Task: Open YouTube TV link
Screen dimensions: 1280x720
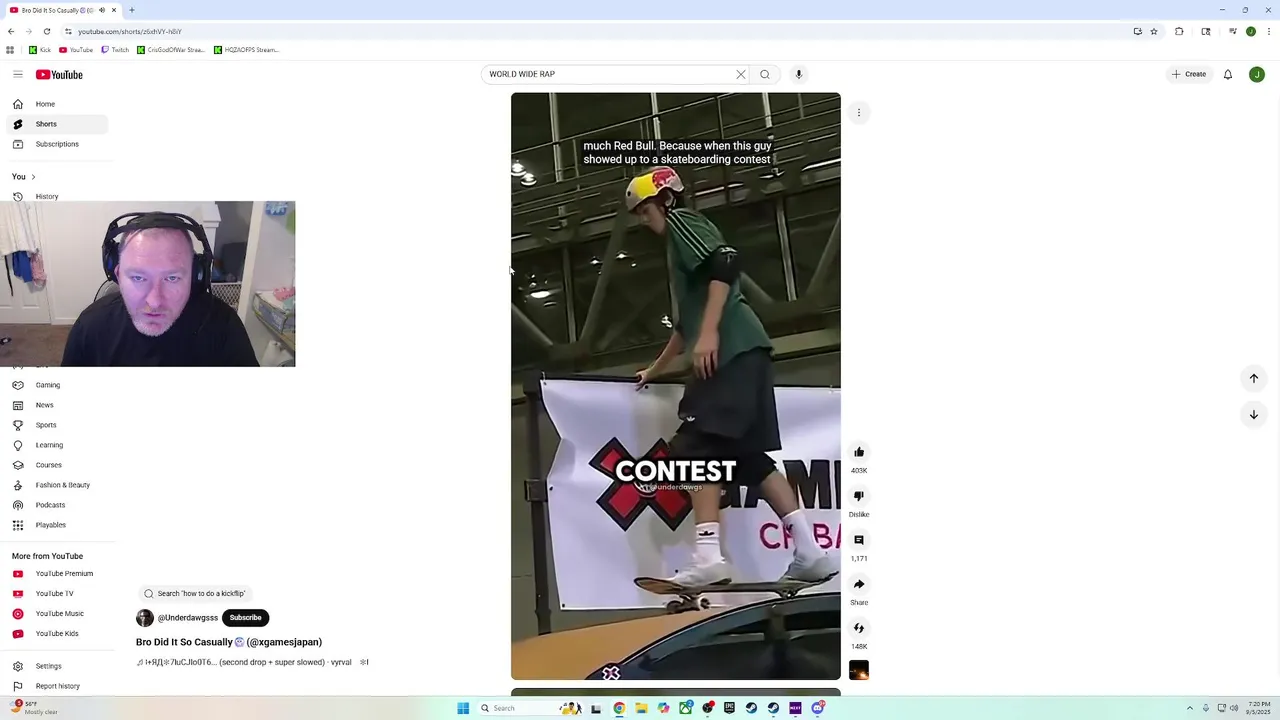Action: [x=57, y=594]
